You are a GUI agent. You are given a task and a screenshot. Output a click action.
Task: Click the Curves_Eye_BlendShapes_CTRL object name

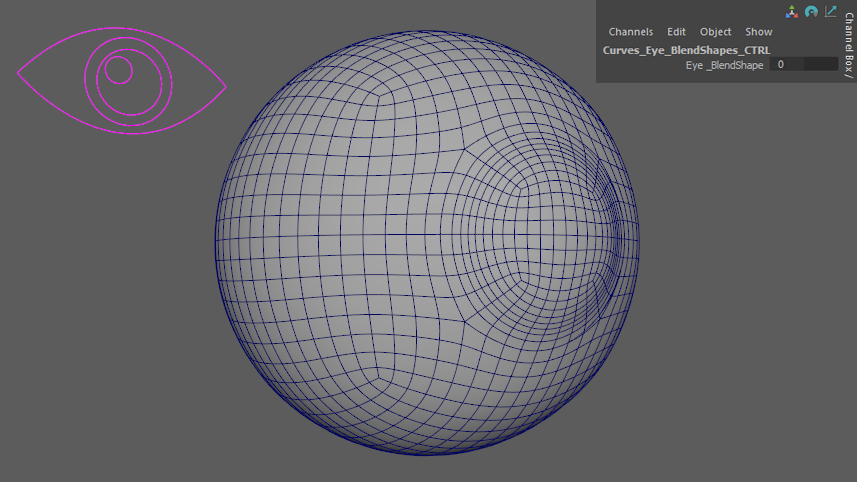click(x=686, y=50)
